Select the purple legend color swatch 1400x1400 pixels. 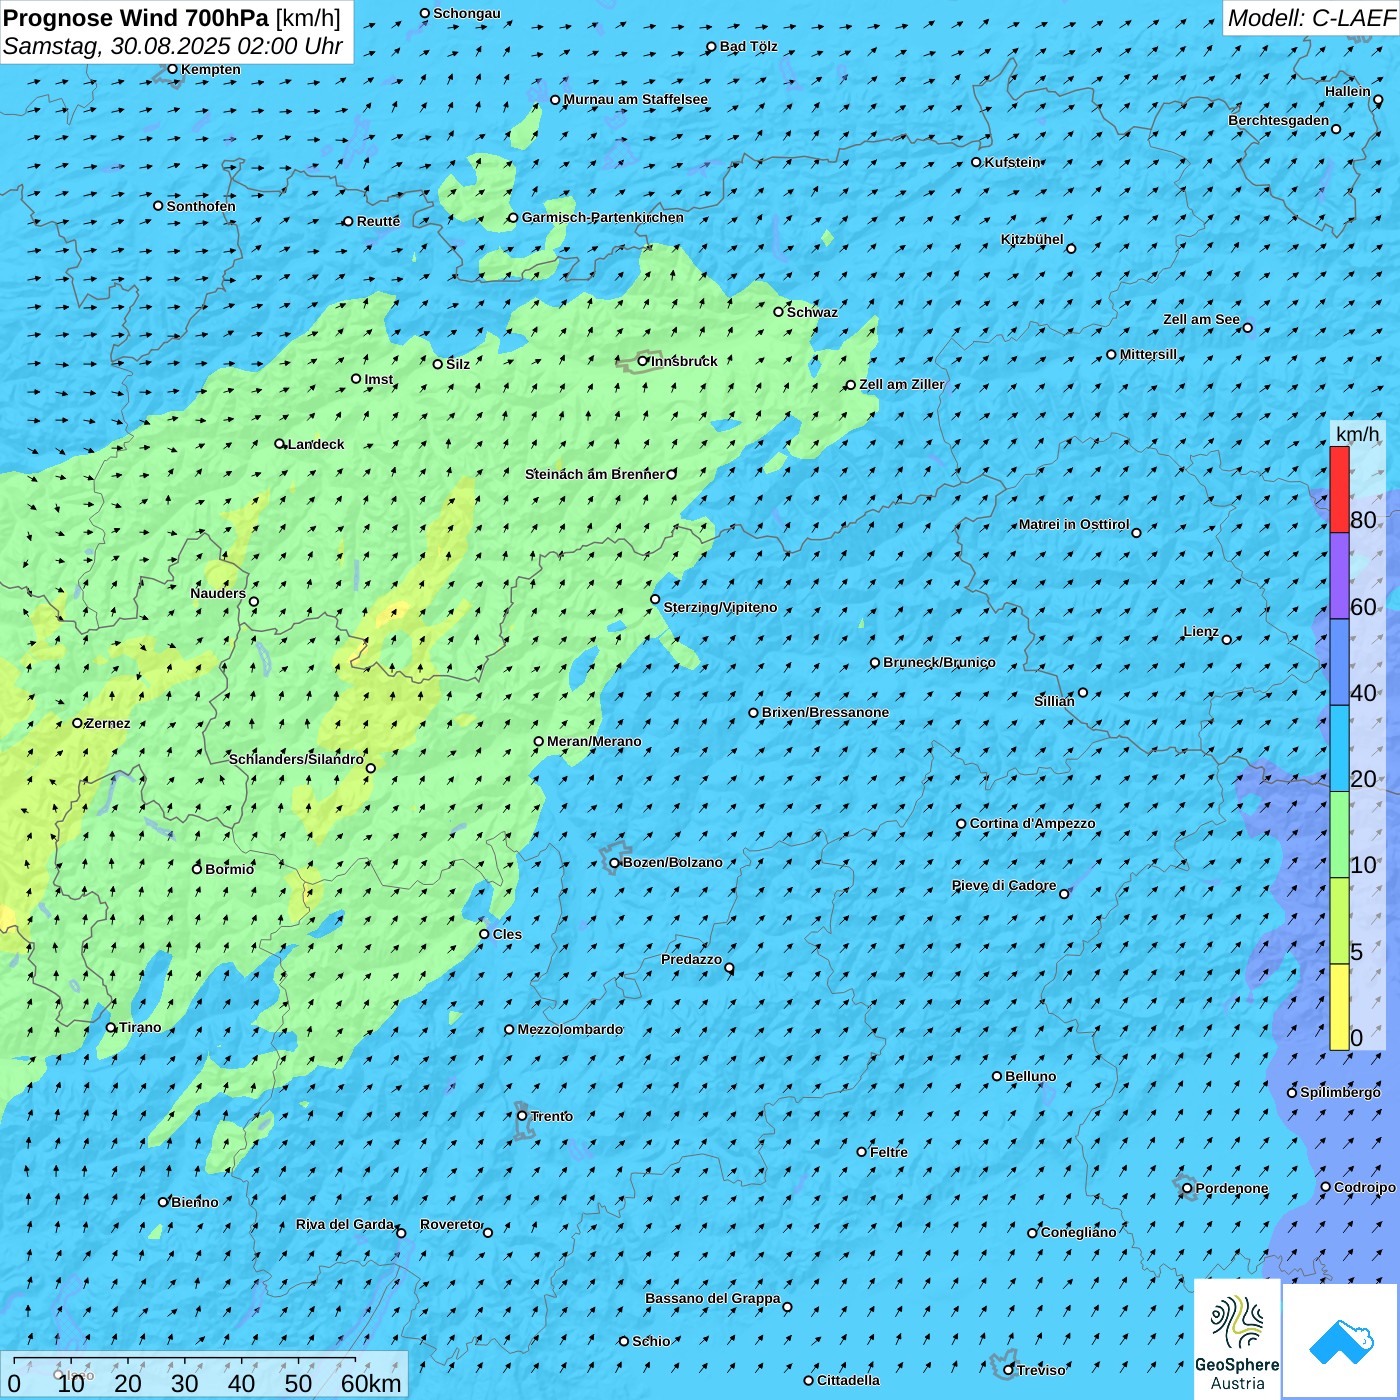[1339, 576]
